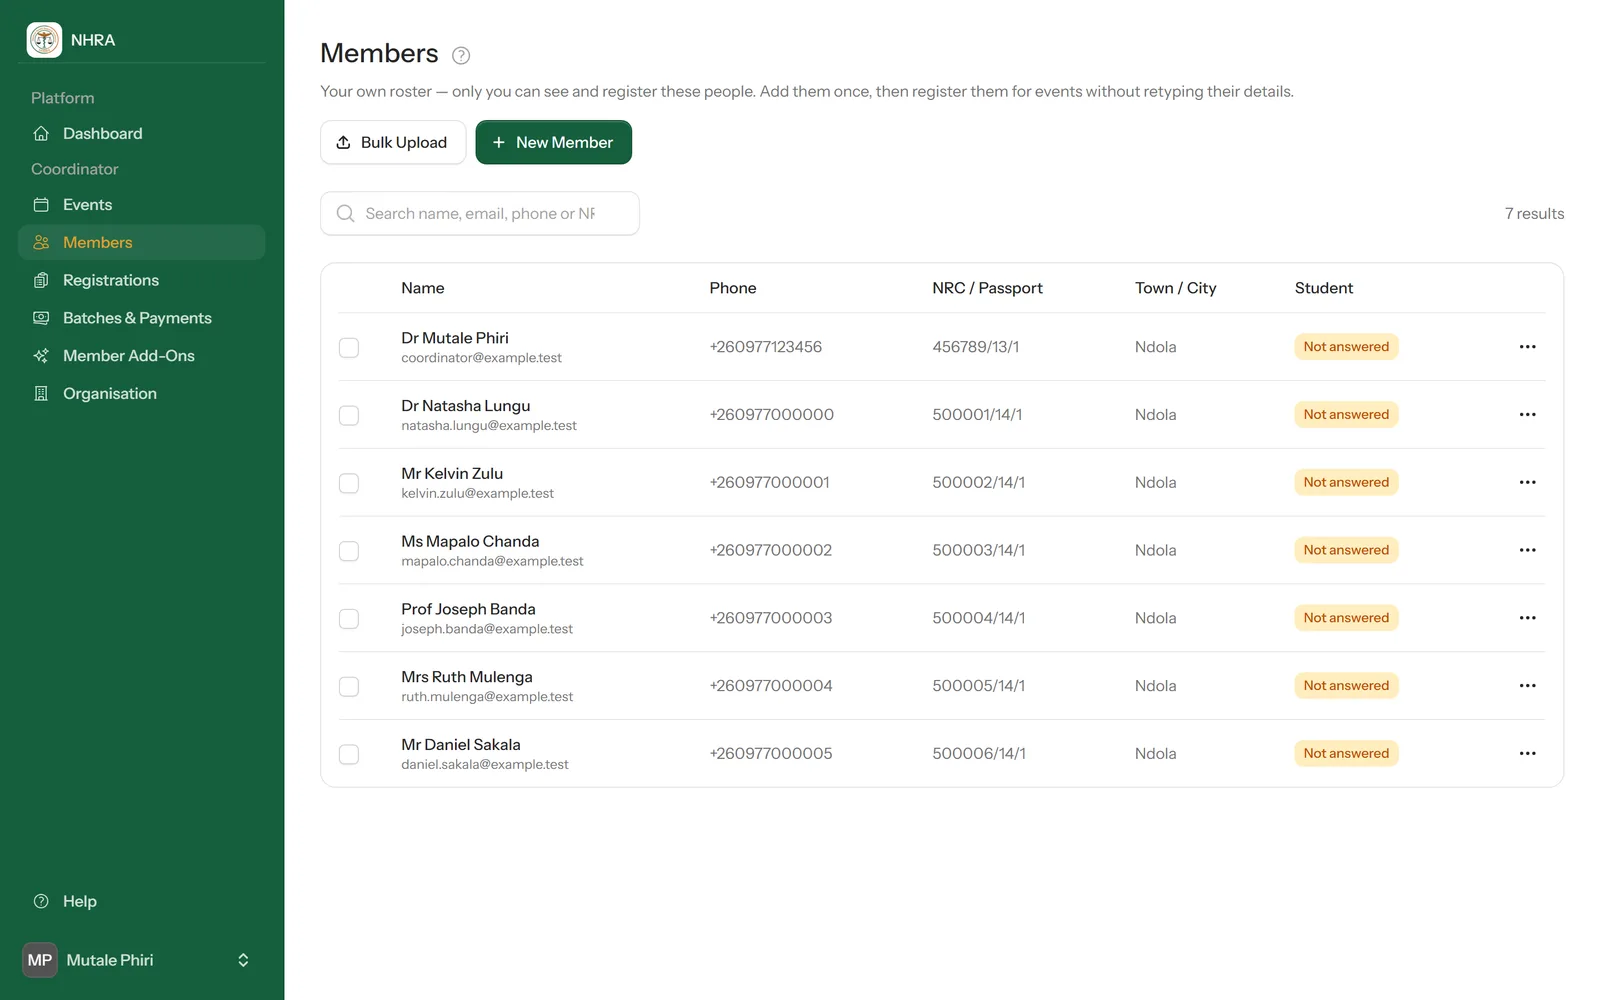Open row actions for Mrs Ruth Mulenga
Viewport: 1600px width, 1000px height.
pyautogui.click(x=1527, y=686)
